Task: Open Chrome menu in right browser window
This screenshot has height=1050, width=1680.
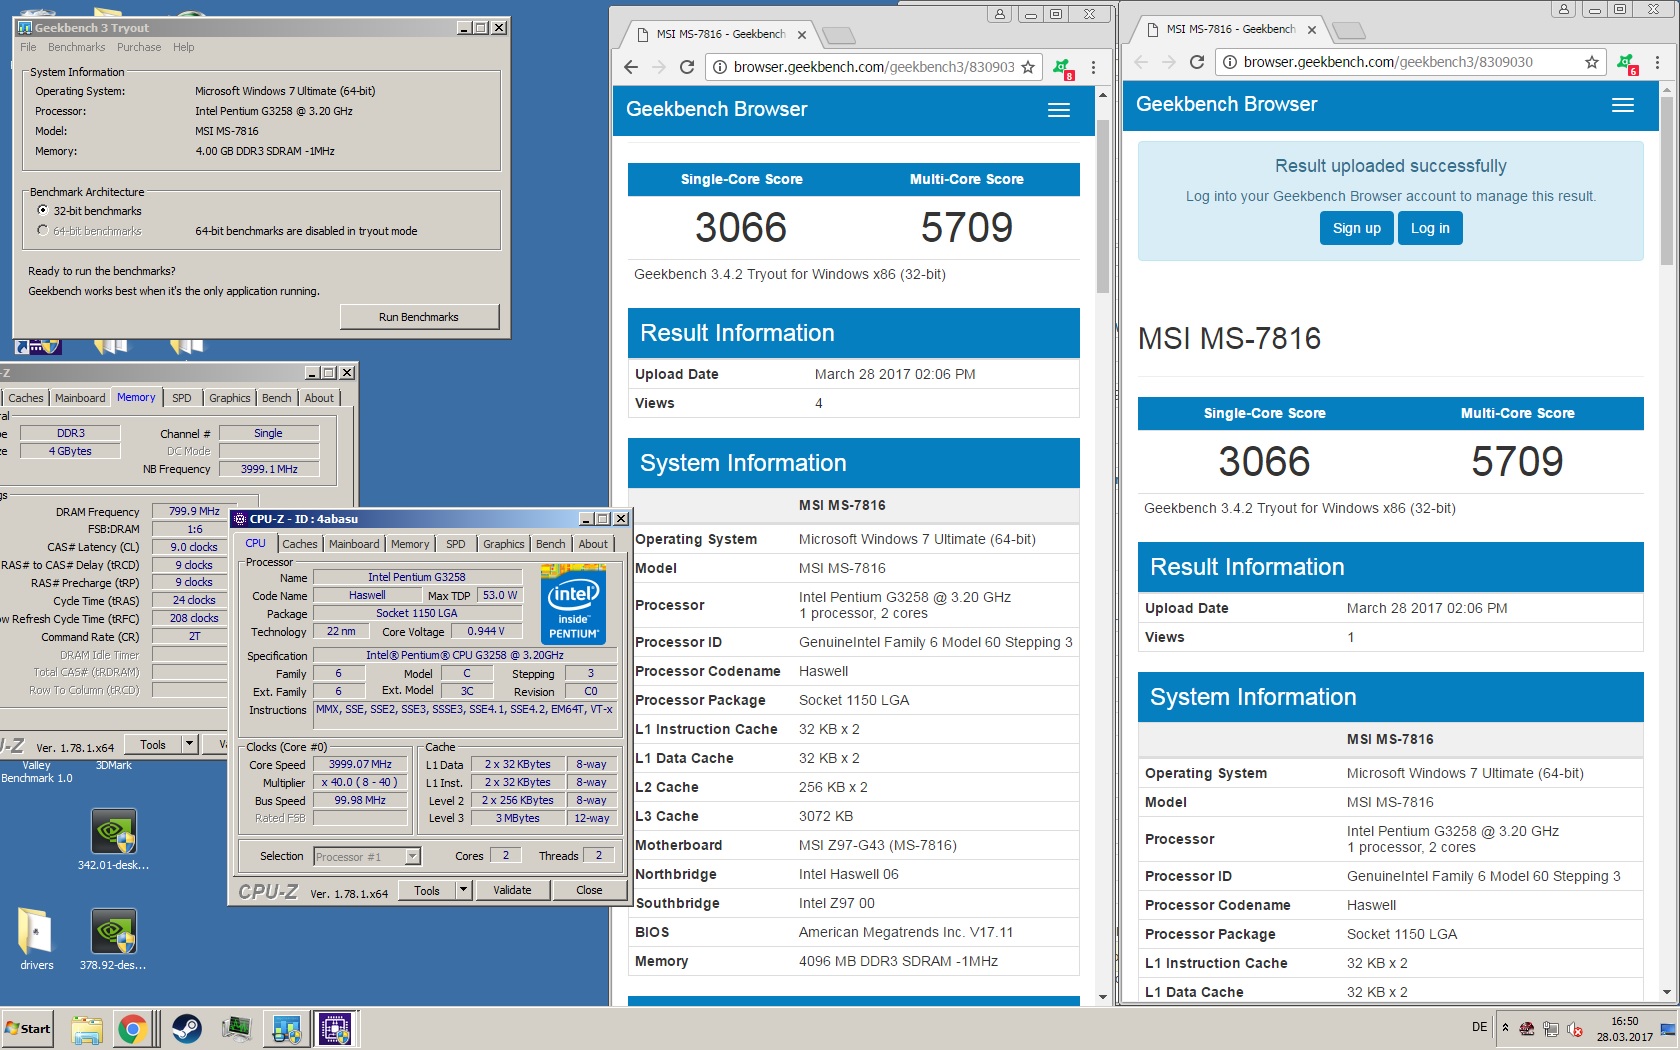Action: point(1658,62)
